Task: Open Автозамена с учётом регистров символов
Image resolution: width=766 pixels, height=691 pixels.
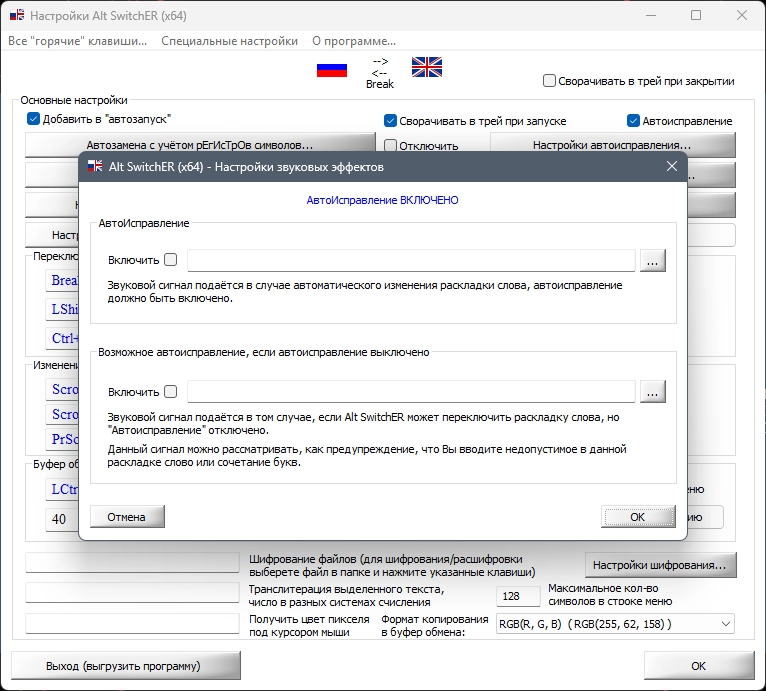Action: (200, 145)
